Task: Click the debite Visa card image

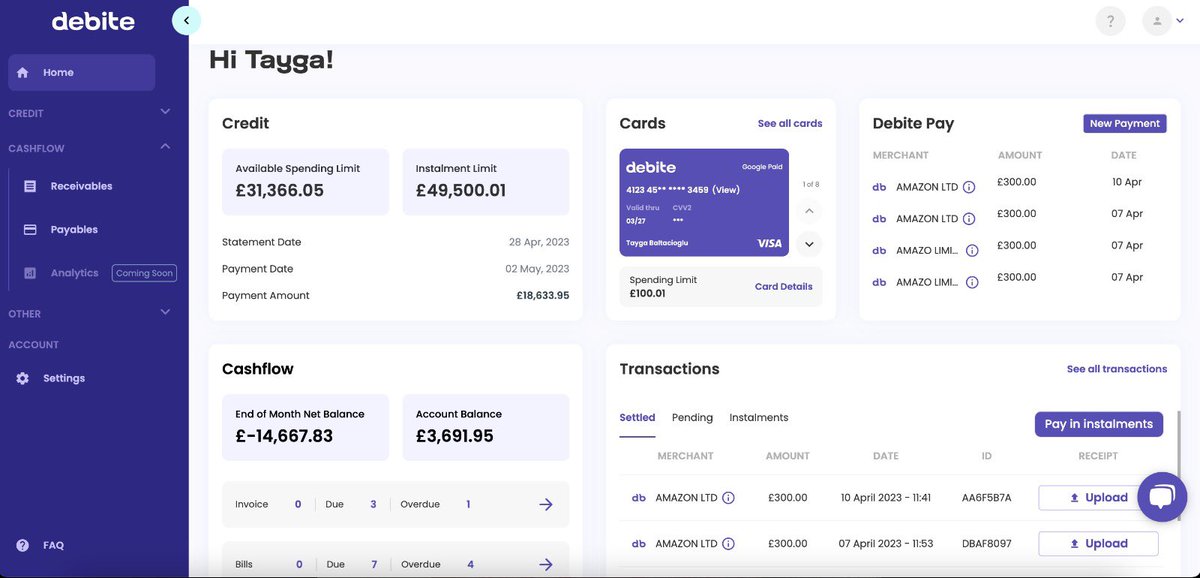Action: tap(704, 202)
